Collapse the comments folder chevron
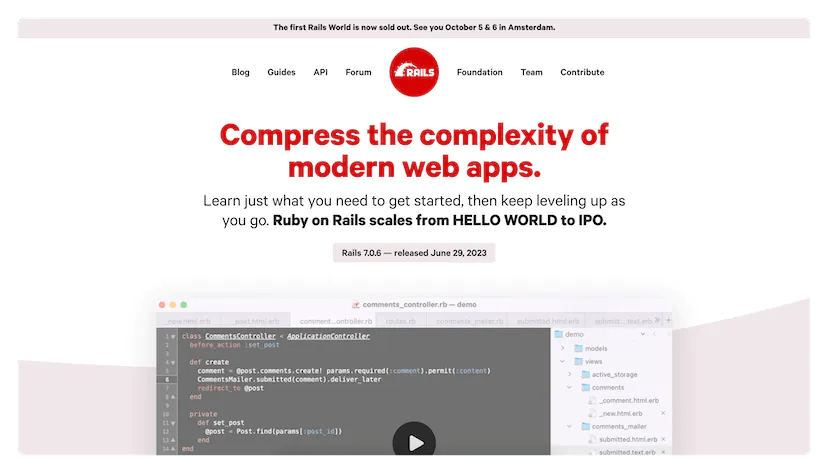The image size is (828, 473). pyautogui.click(x=570, y=387)
